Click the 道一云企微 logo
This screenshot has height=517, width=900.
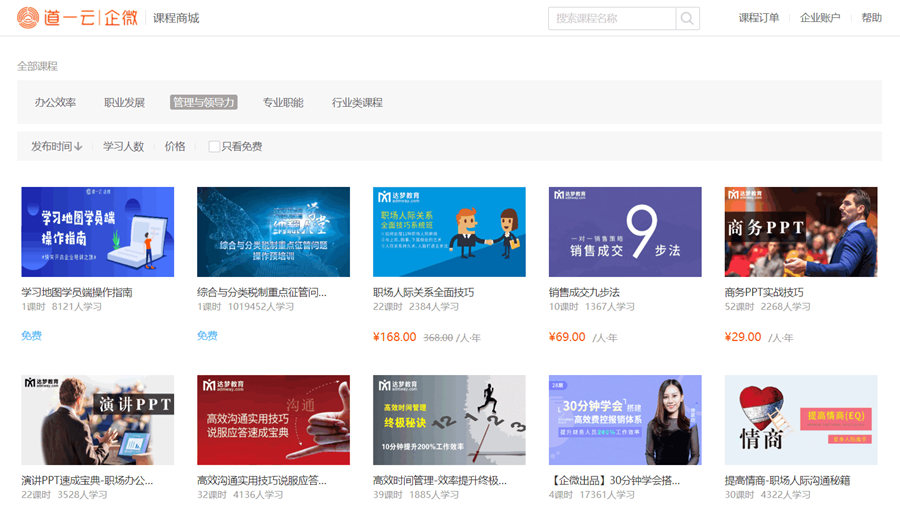(x=78, y=18)
